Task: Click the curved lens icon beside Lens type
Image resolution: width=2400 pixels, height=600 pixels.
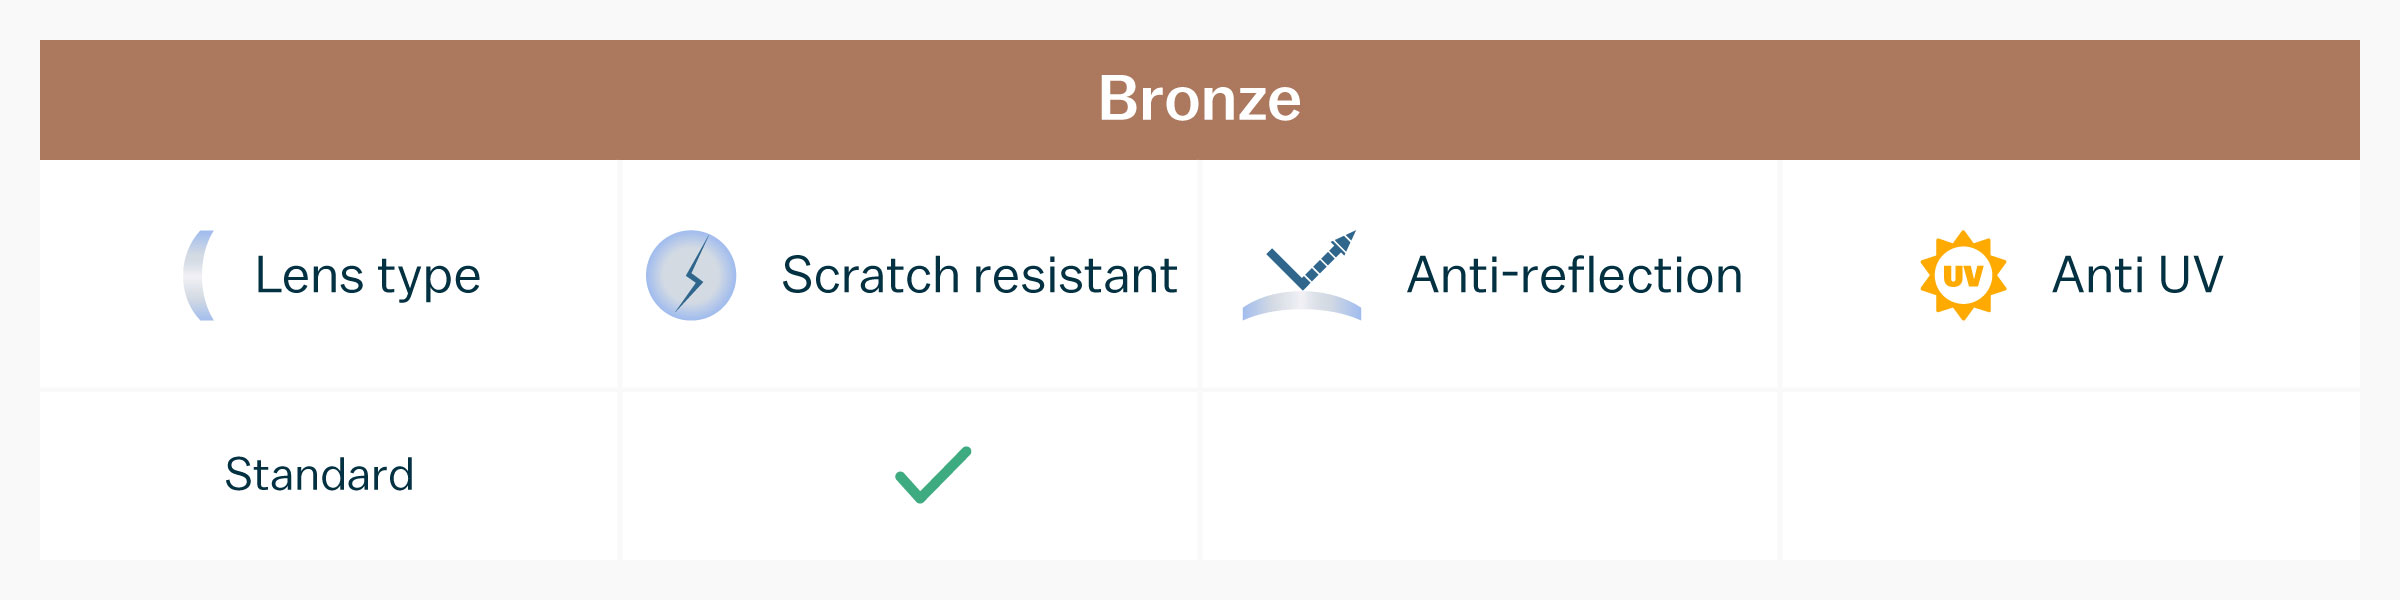Action: [x=199, y=275]
